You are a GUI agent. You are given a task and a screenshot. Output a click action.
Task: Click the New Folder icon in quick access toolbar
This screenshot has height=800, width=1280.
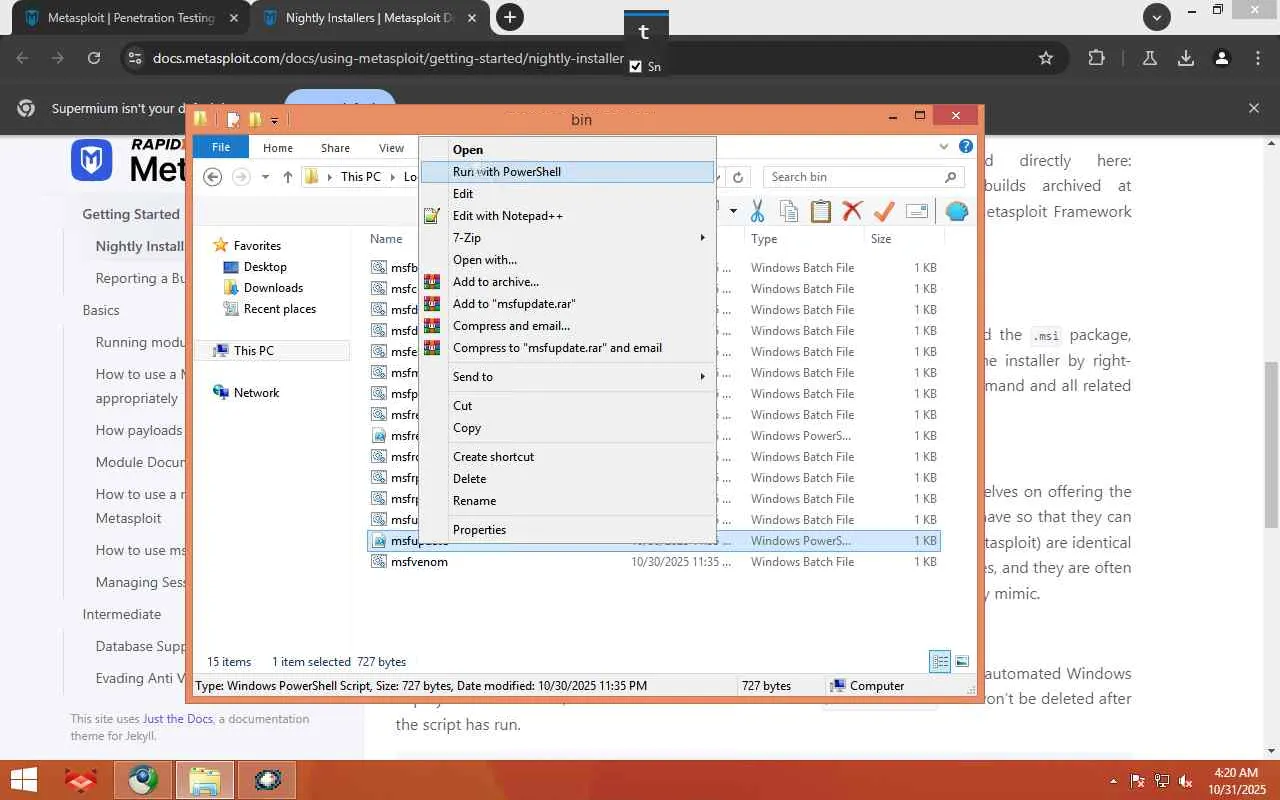pyautogui.click(x=255, y=120)
